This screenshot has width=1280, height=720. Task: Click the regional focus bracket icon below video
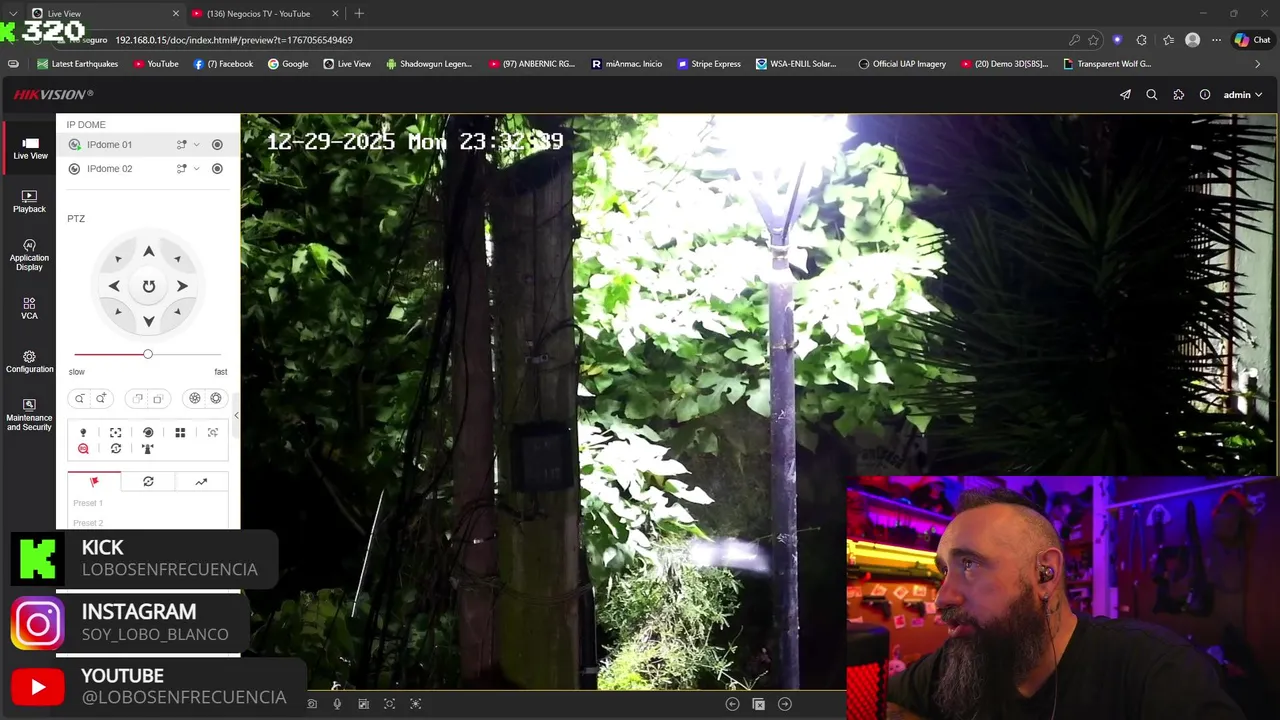point(390,704)
